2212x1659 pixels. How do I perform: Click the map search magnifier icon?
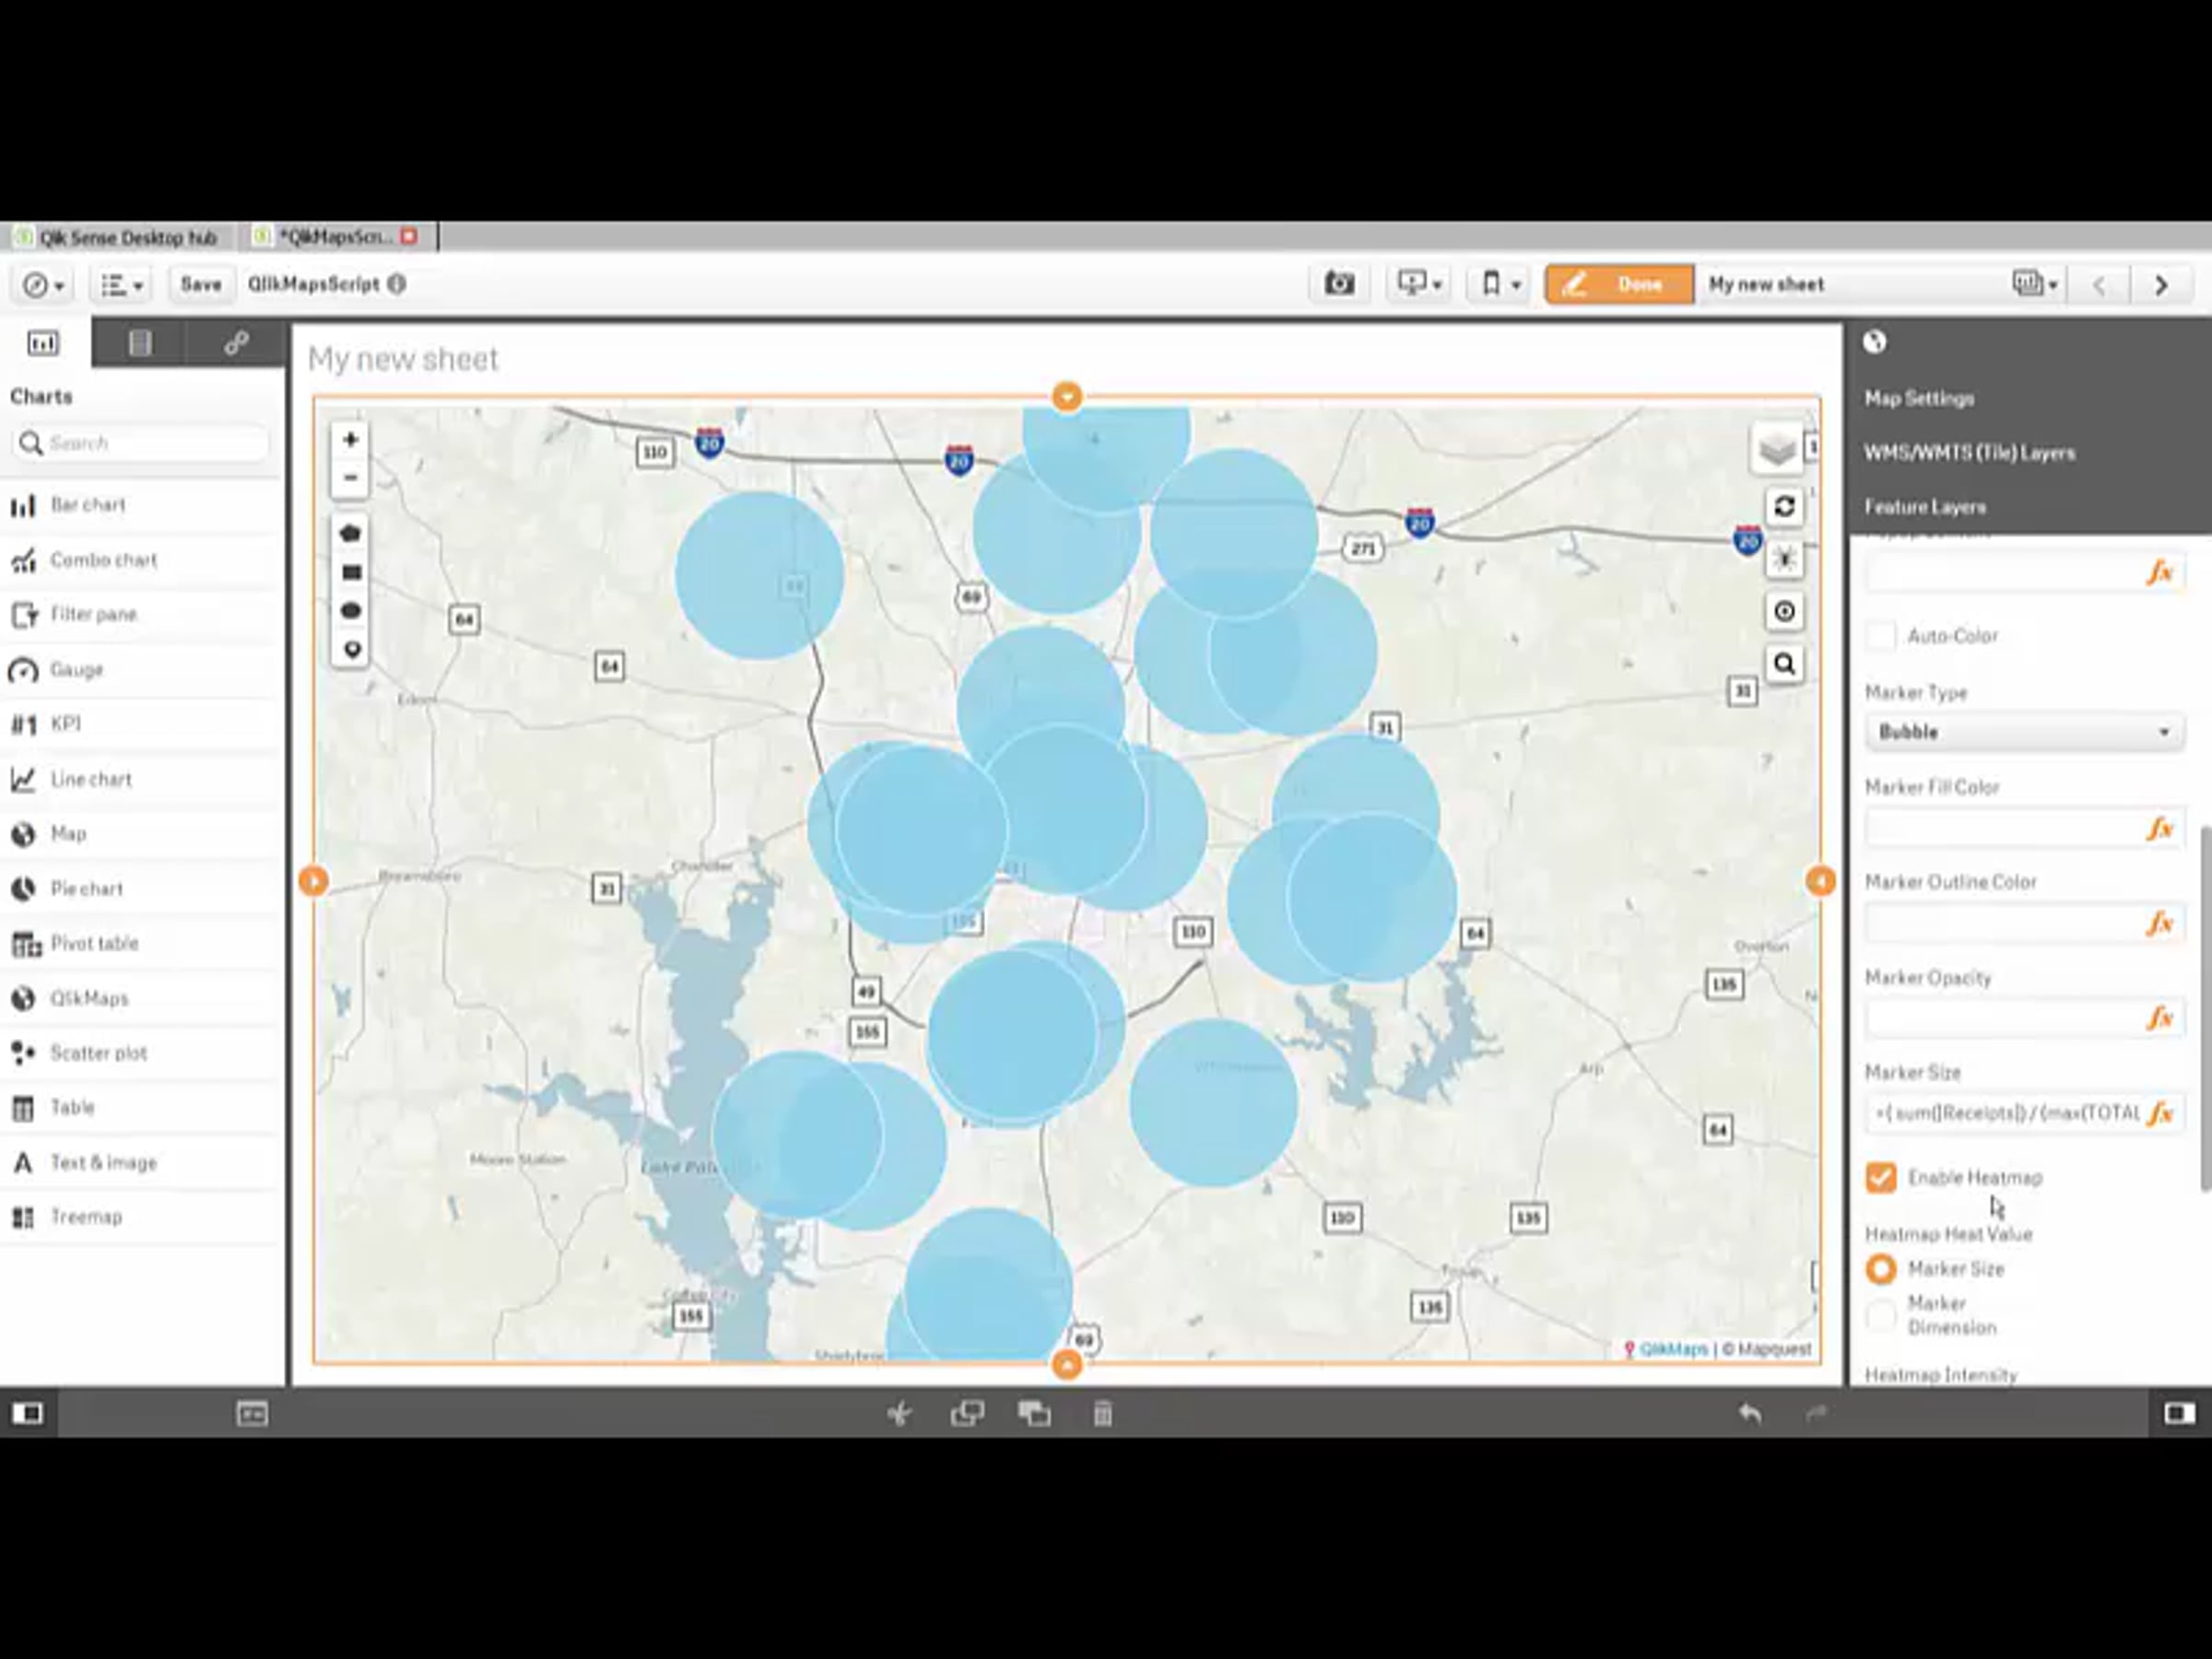[1784, 664]
